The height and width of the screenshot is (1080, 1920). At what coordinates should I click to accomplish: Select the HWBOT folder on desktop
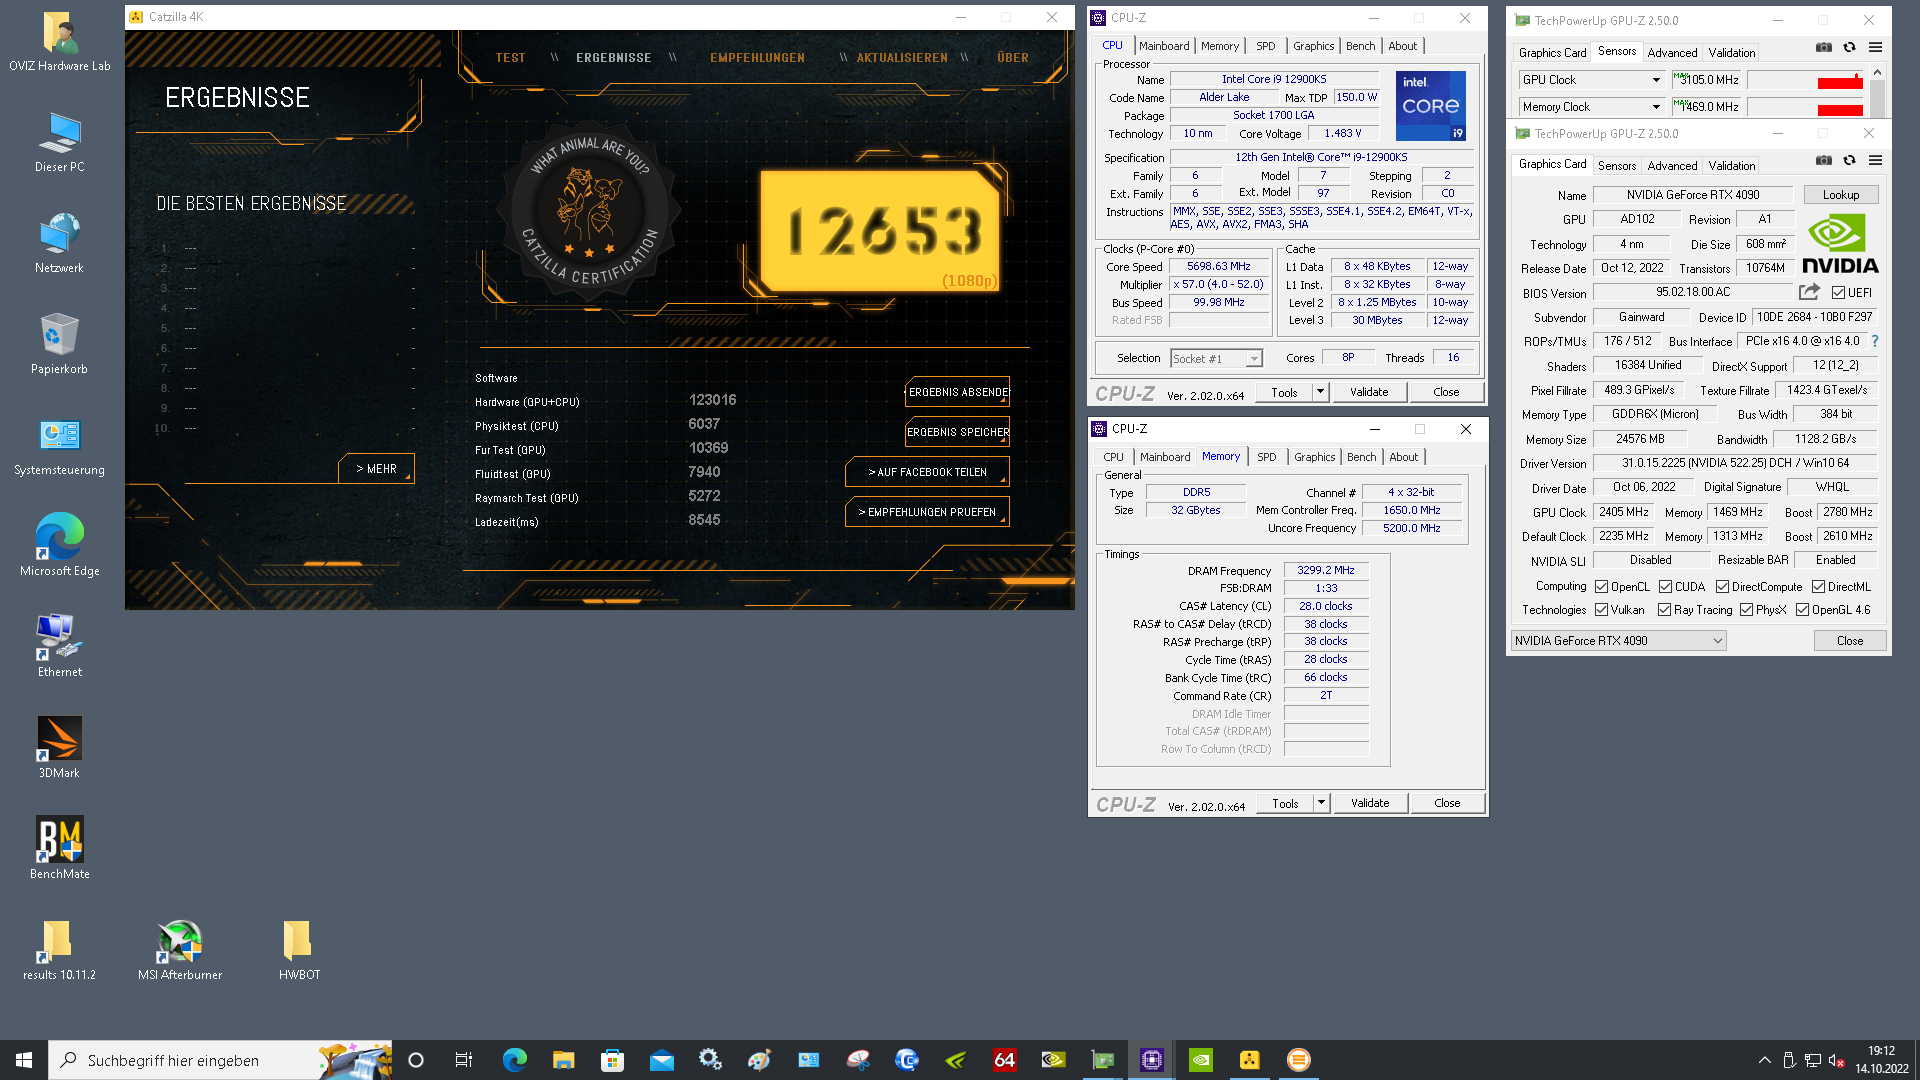(x=299, y=950)
